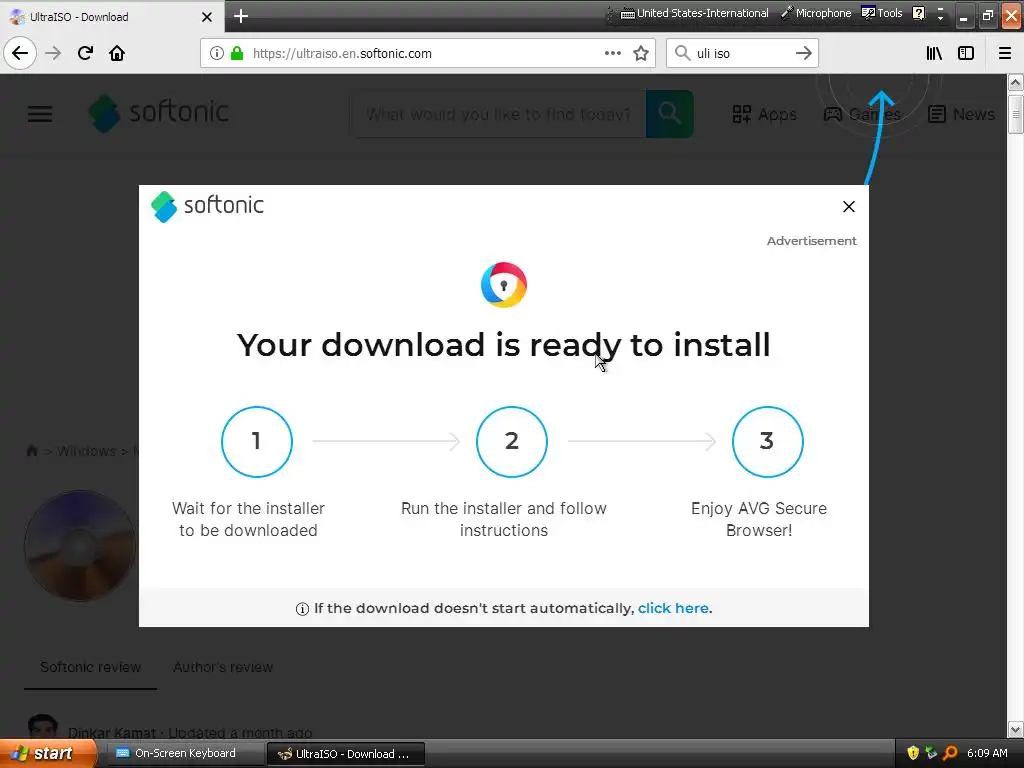Open page actions three-dots menu

click(613, 53)
